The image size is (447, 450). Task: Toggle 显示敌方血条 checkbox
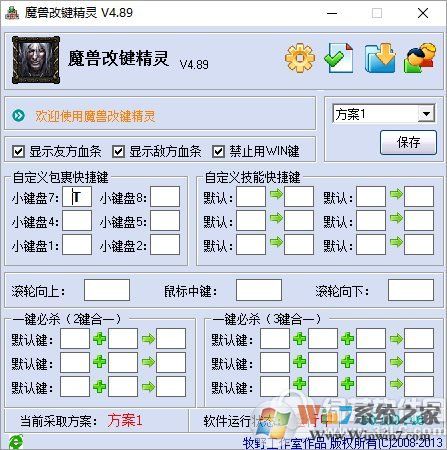coord(118,152)
